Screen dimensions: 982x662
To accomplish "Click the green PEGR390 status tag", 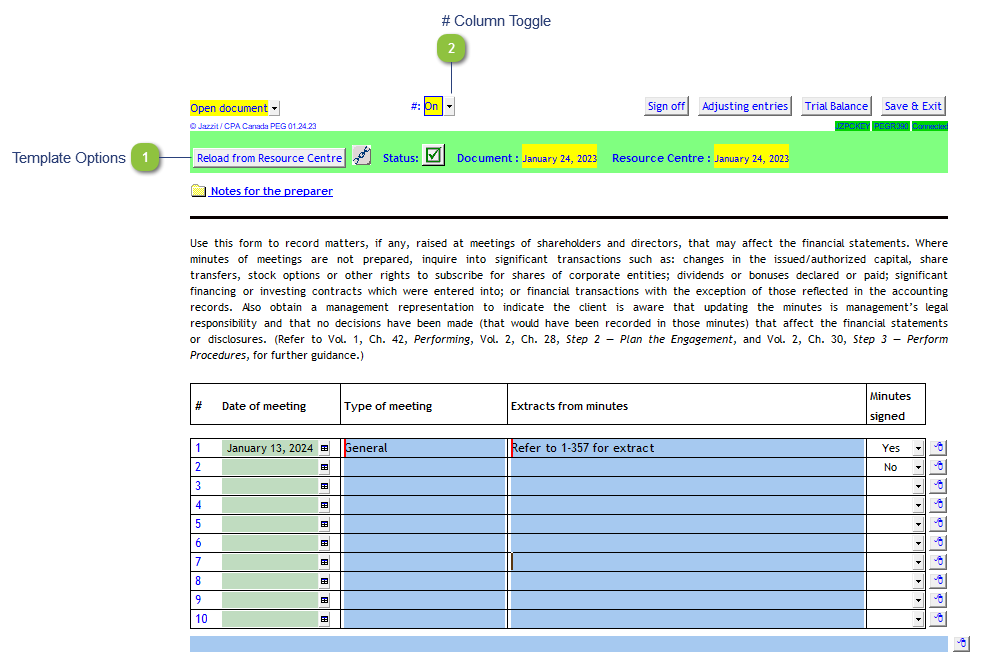I will 891,127.
